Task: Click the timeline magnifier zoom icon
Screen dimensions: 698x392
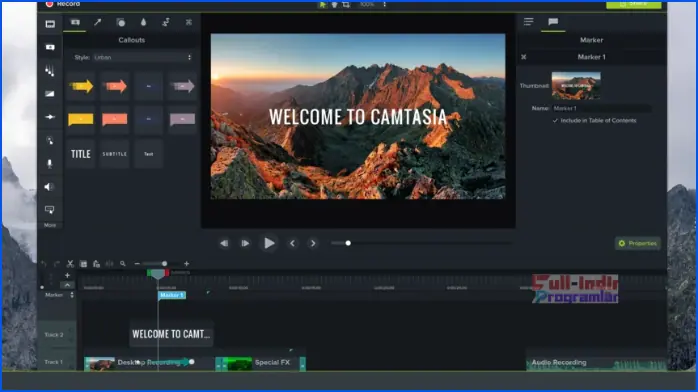Action: point(123,264)
